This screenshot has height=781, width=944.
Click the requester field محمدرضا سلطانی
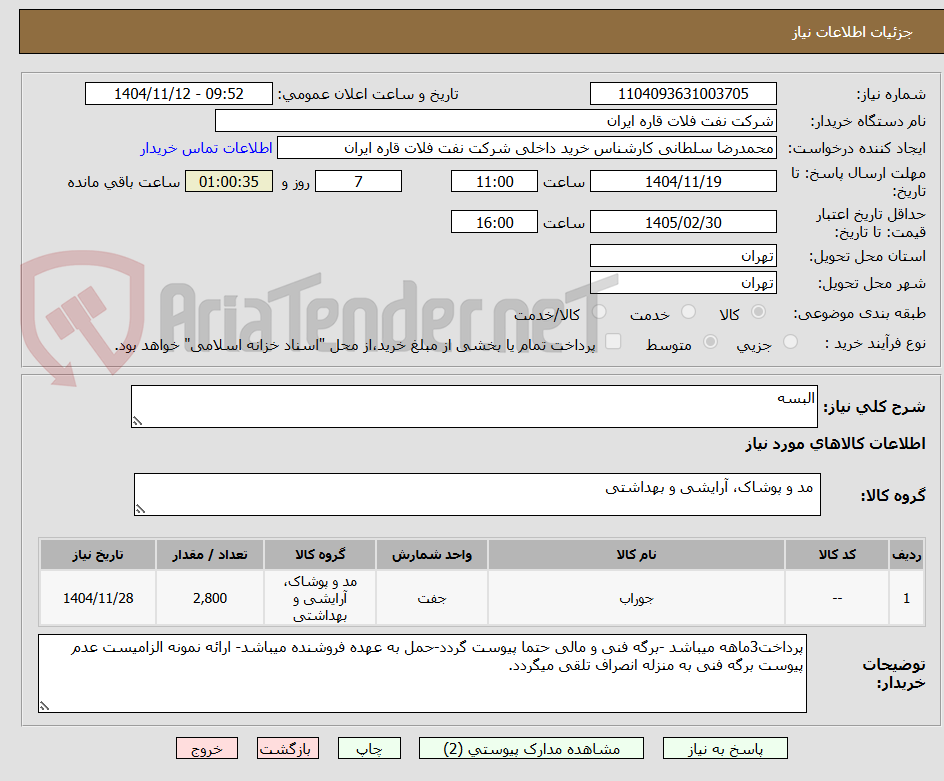click(x=527, y=148)
